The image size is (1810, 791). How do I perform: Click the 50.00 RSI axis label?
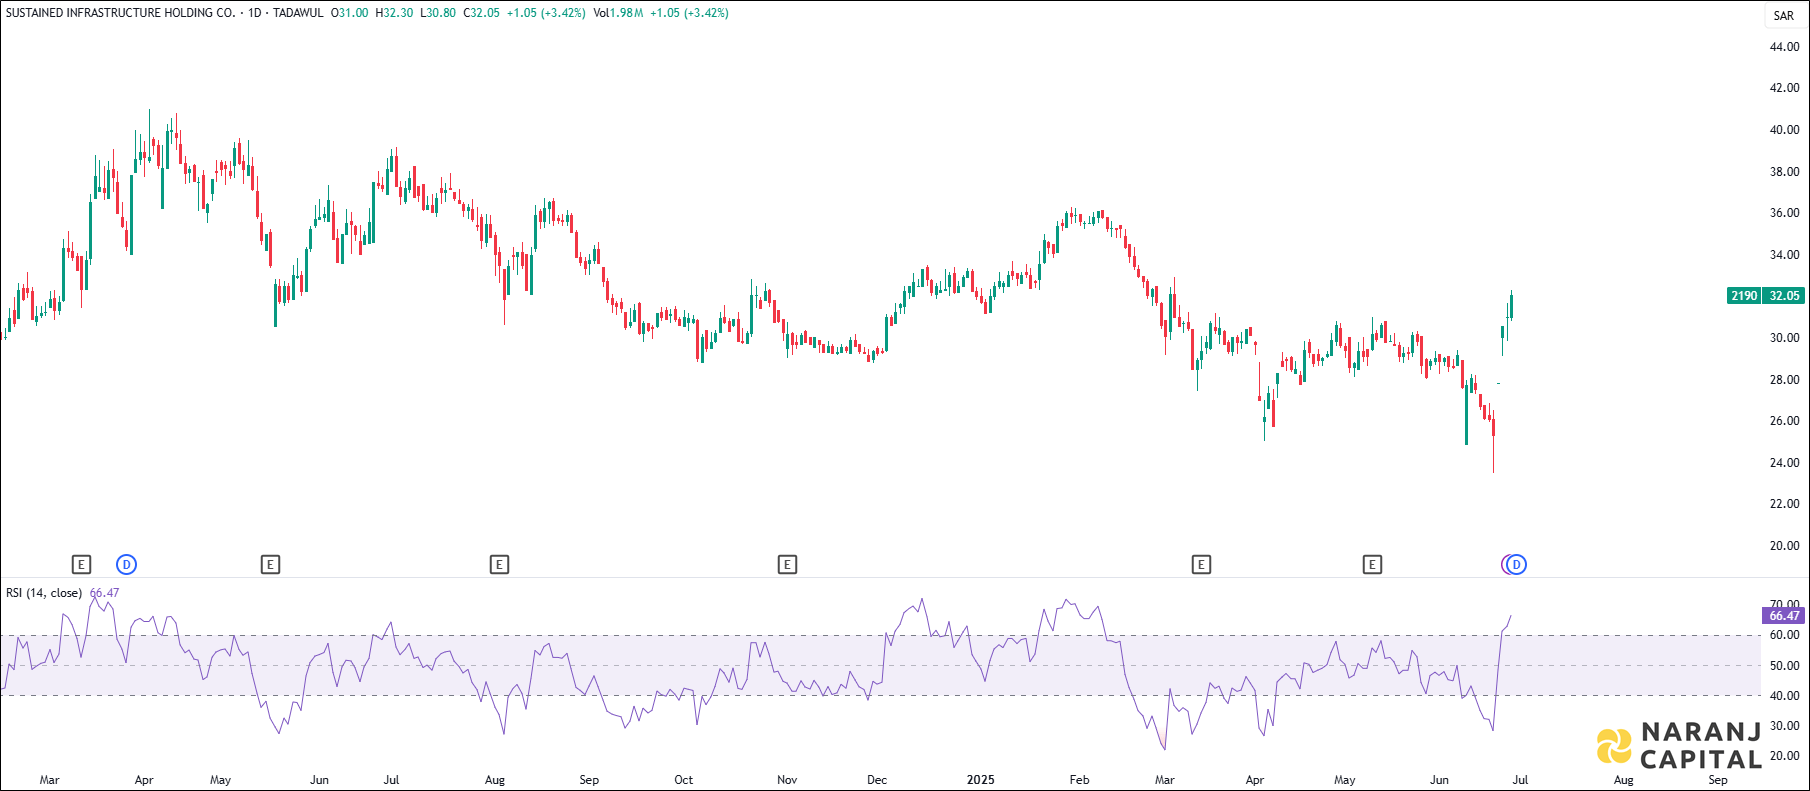[x=1784, y=666]
